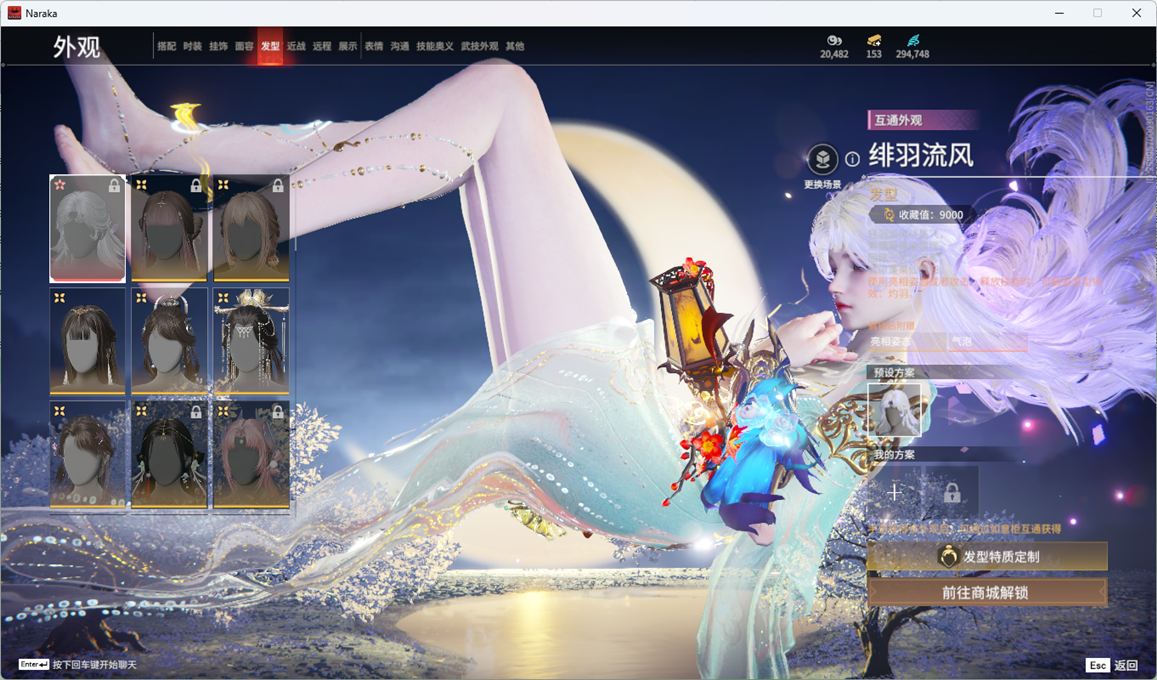The height and width of the screenshot is (680, 1157).
Task: Select the white-haired locked hairstyle thumbnail
Action: [x=87, y=229]
